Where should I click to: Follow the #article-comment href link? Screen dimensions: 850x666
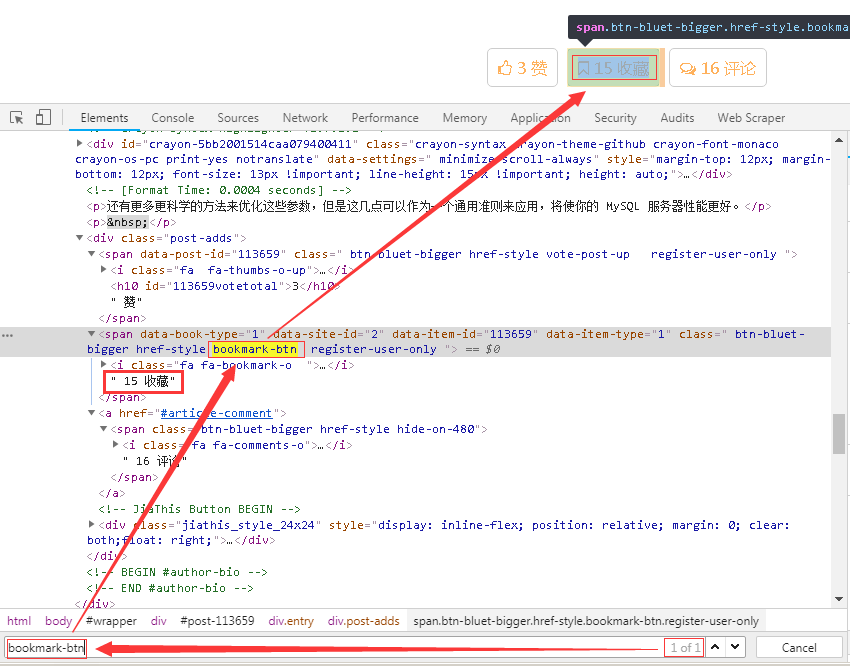pyautogui.click(x=216, y=413)
